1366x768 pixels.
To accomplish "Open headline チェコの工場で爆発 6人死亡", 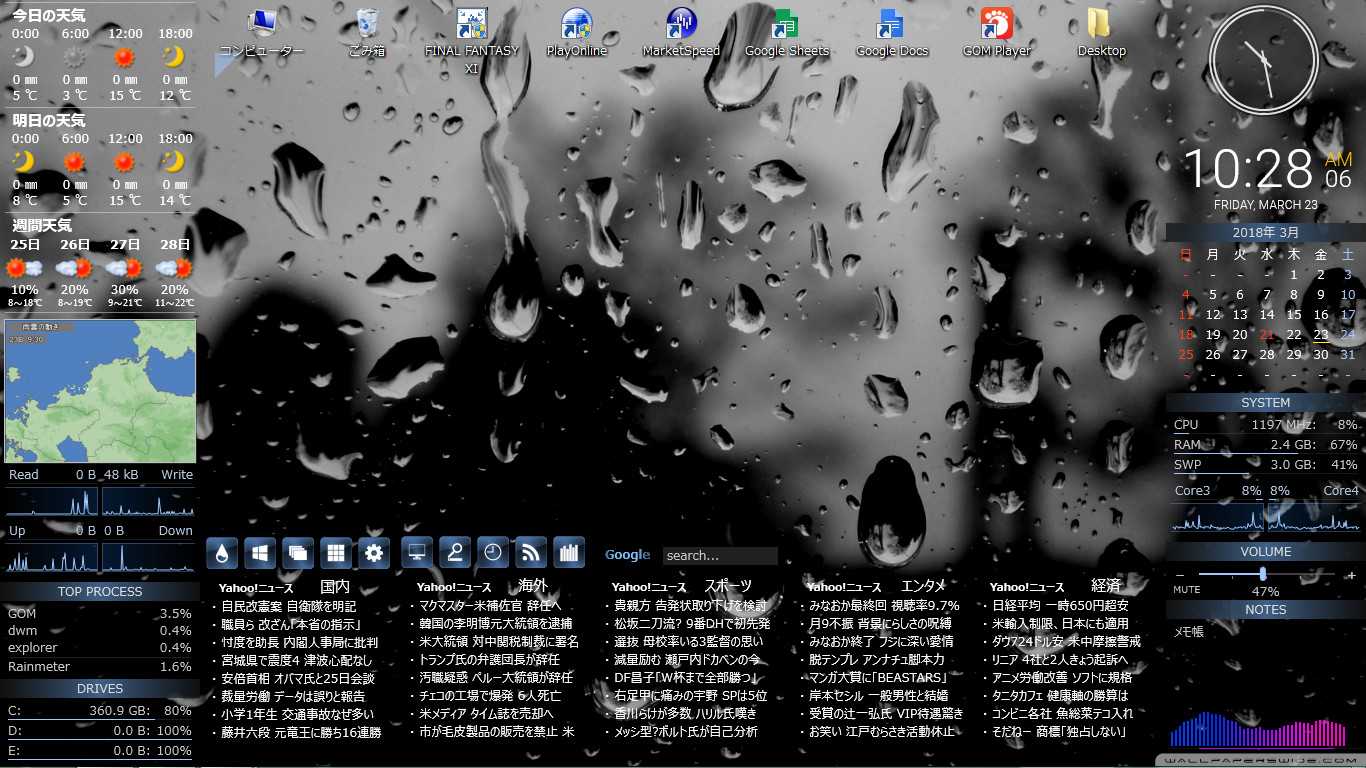I will (490, 695).
